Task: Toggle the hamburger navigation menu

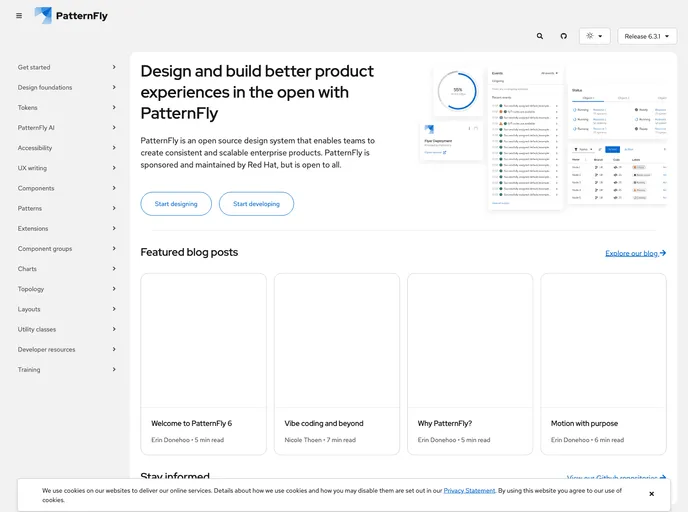Action: (19, 16)
